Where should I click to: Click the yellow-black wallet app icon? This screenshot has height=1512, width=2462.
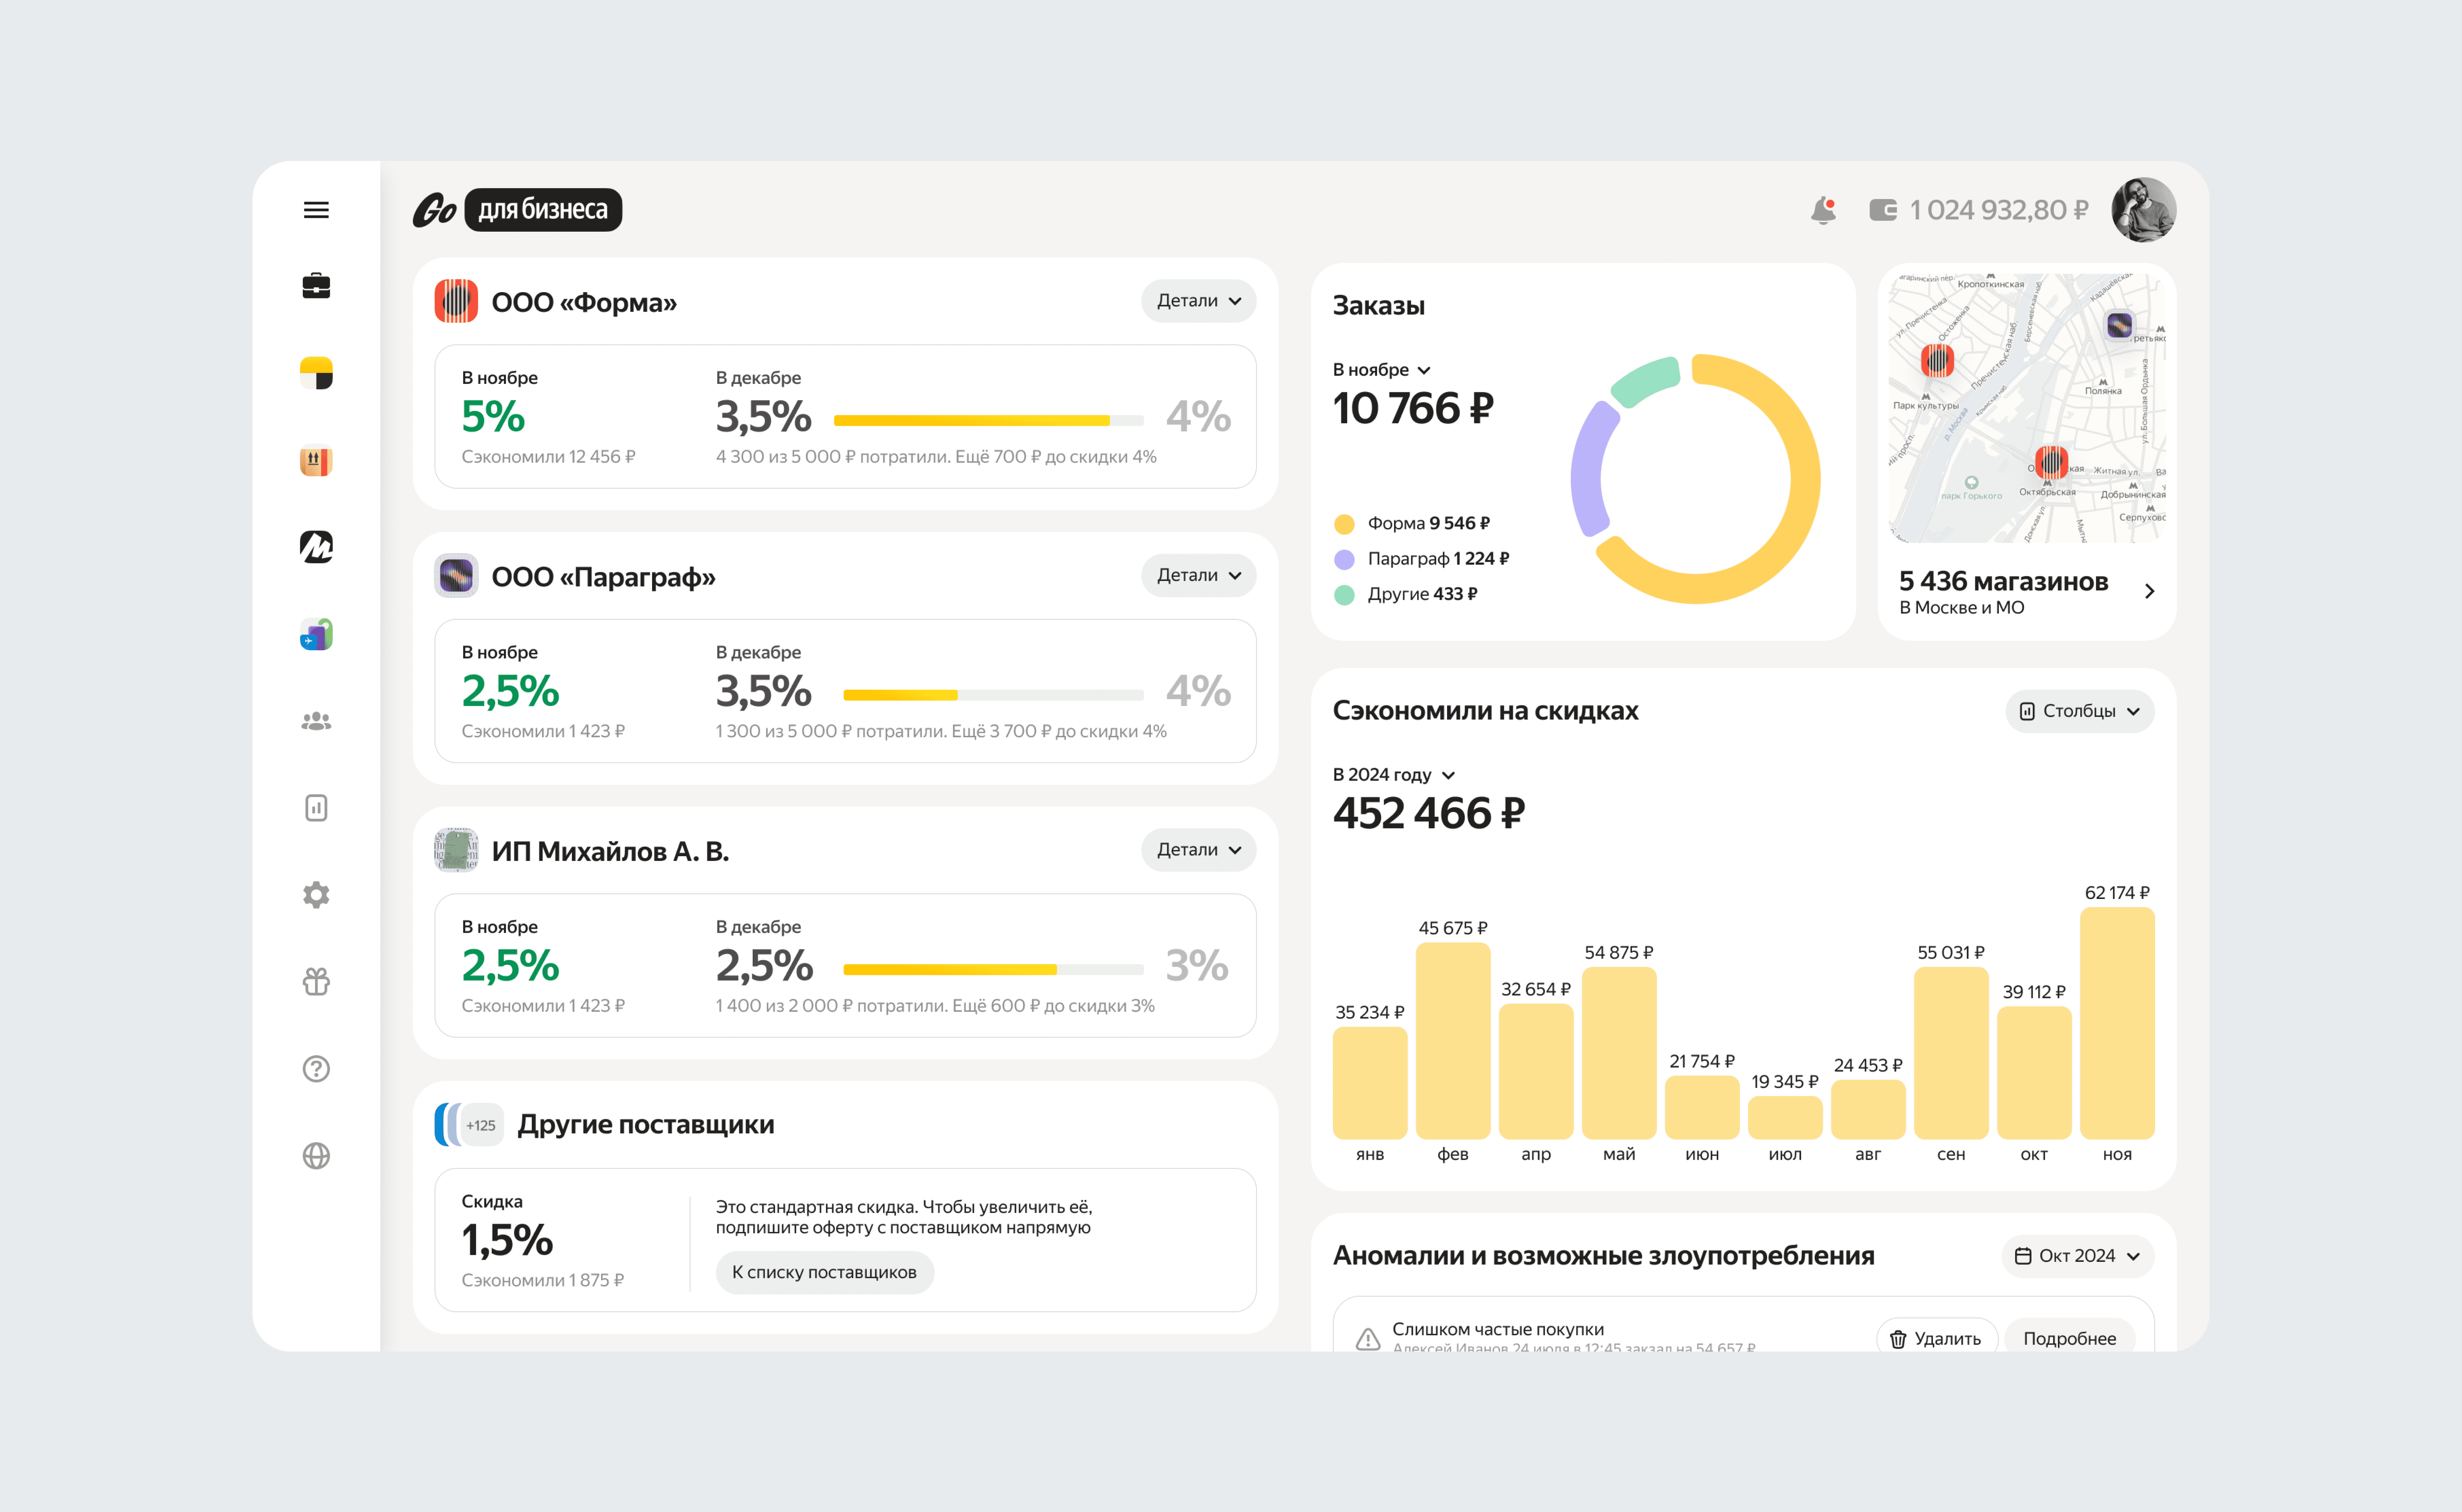pyautogui.click(x=316, y=373)
